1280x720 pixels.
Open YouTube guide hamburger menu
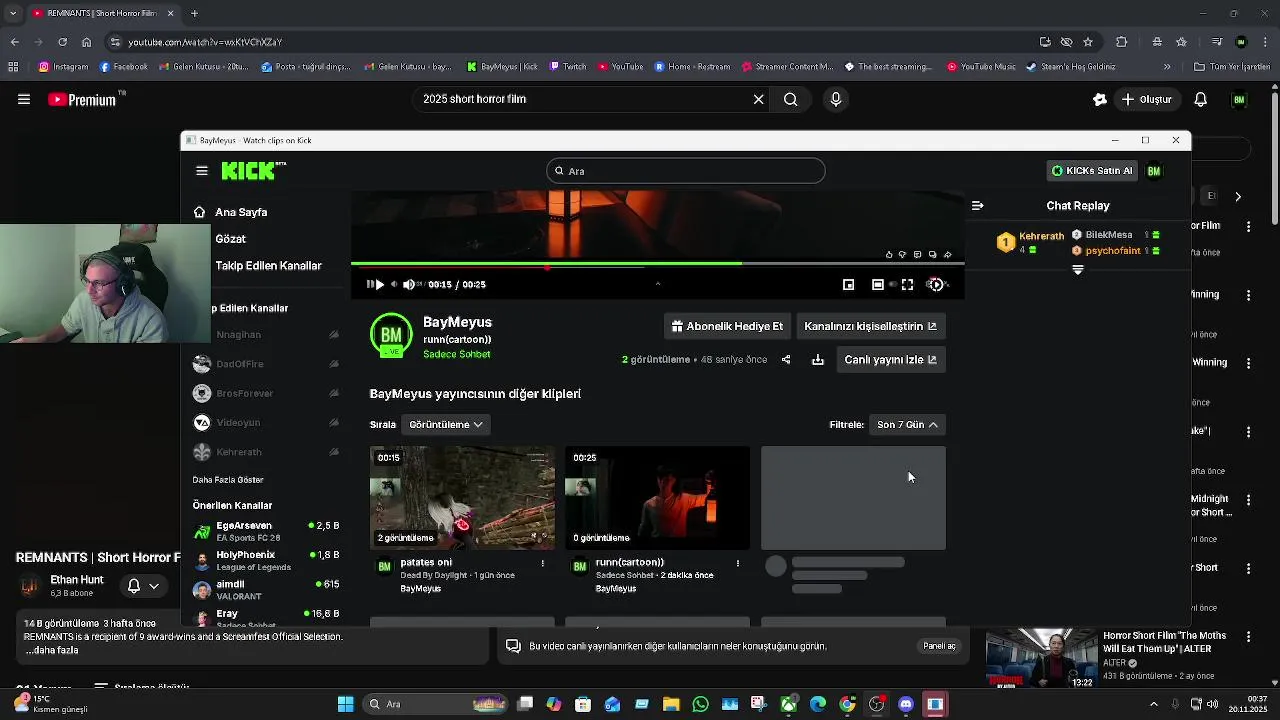tap(23, 99)
